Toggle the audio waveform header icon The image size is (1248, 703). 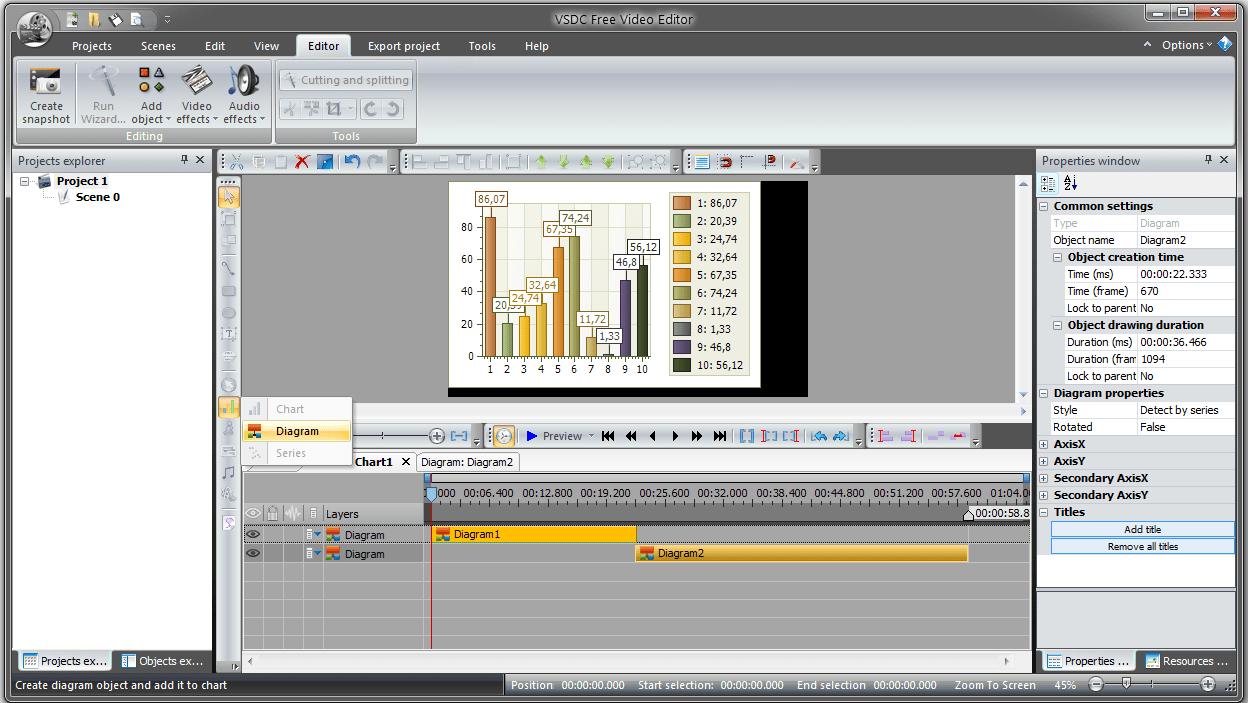coord(293,513)
